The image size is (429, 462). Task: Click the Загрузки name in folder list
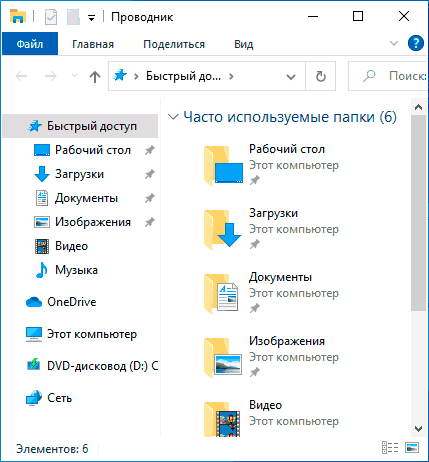[273, 213]
